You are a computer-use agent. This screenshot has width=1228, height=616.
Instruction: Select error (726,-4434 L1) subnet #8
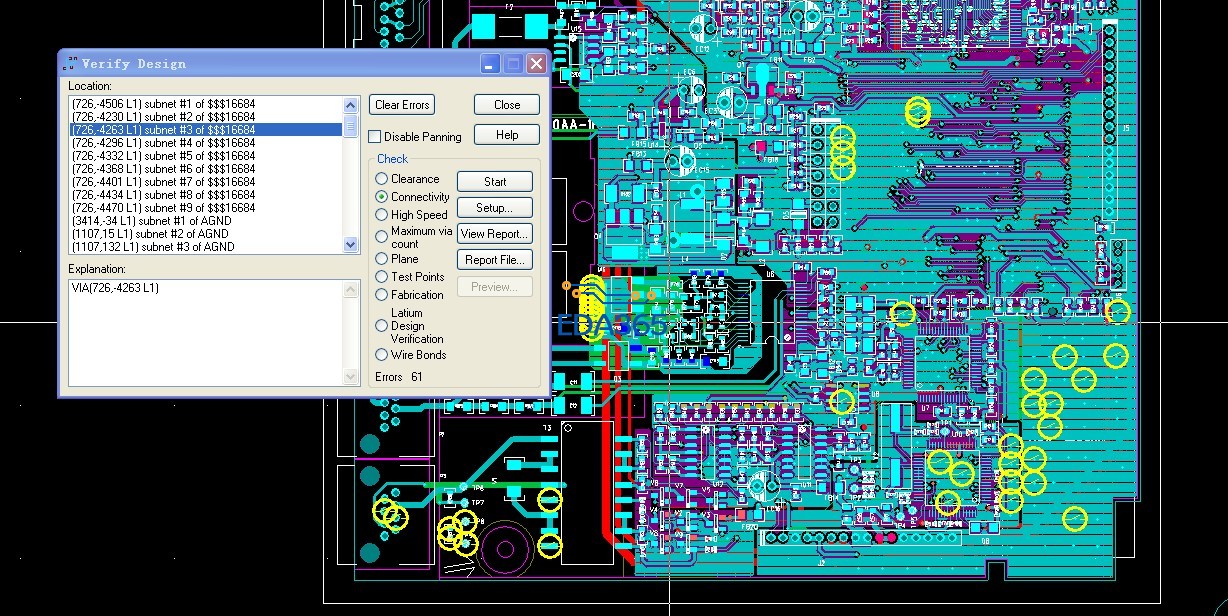[x=205, y=195]
